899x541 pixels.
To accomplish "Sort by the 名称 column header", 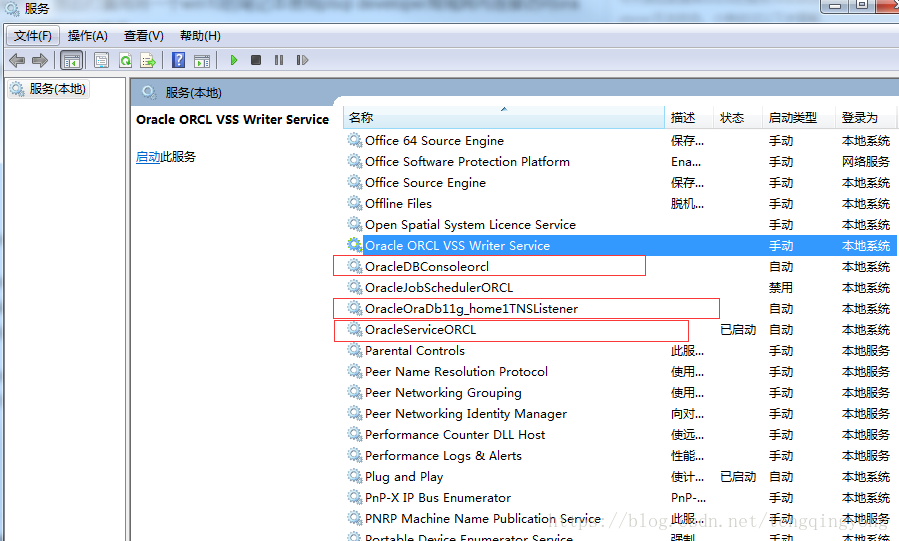I will coord(503,117).
